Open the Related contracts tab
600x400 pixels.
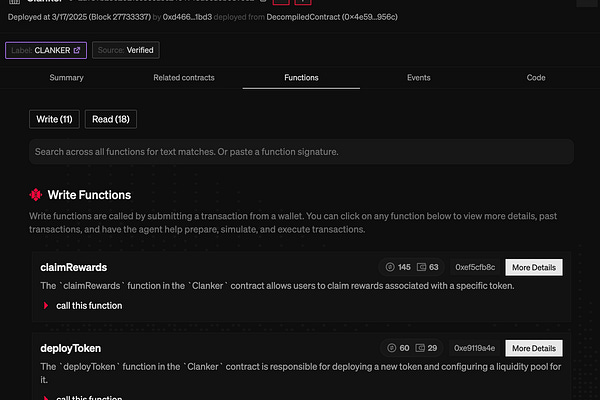point(184,78)
